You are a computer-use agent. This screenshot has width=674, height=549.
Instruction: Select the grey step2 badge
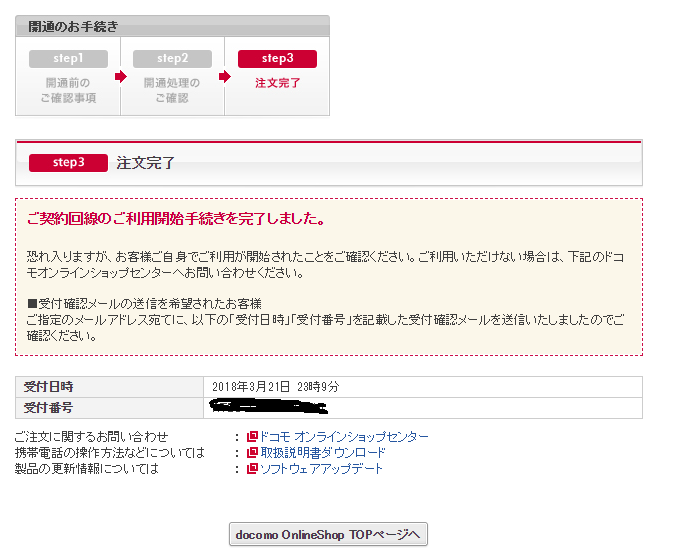point(172,59)
